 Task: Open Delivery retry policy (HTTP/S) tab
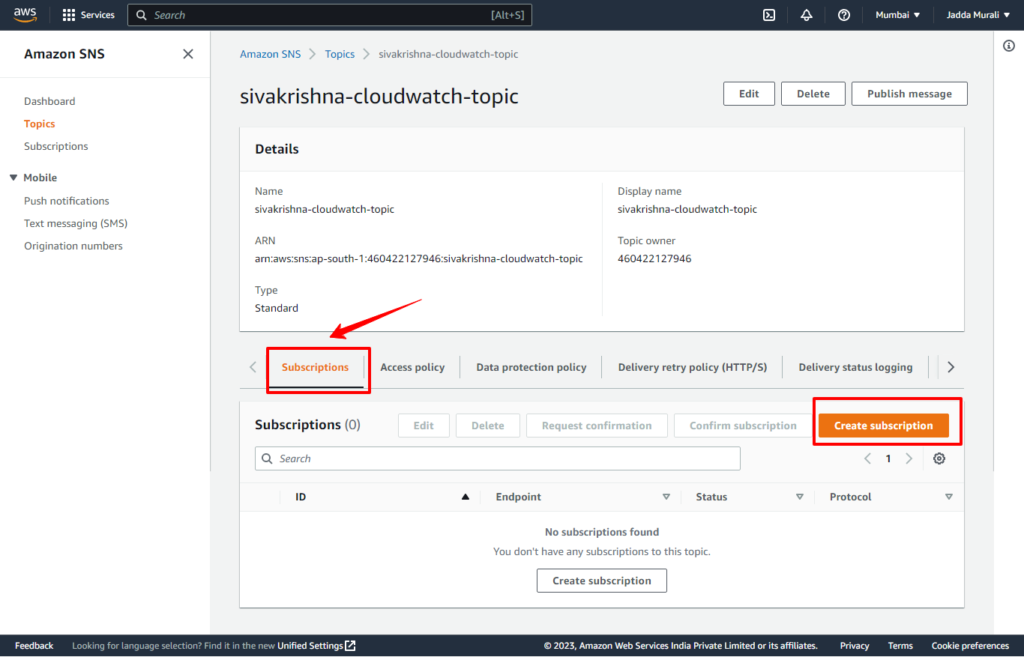pyautogui.click(x=692, y=367)
